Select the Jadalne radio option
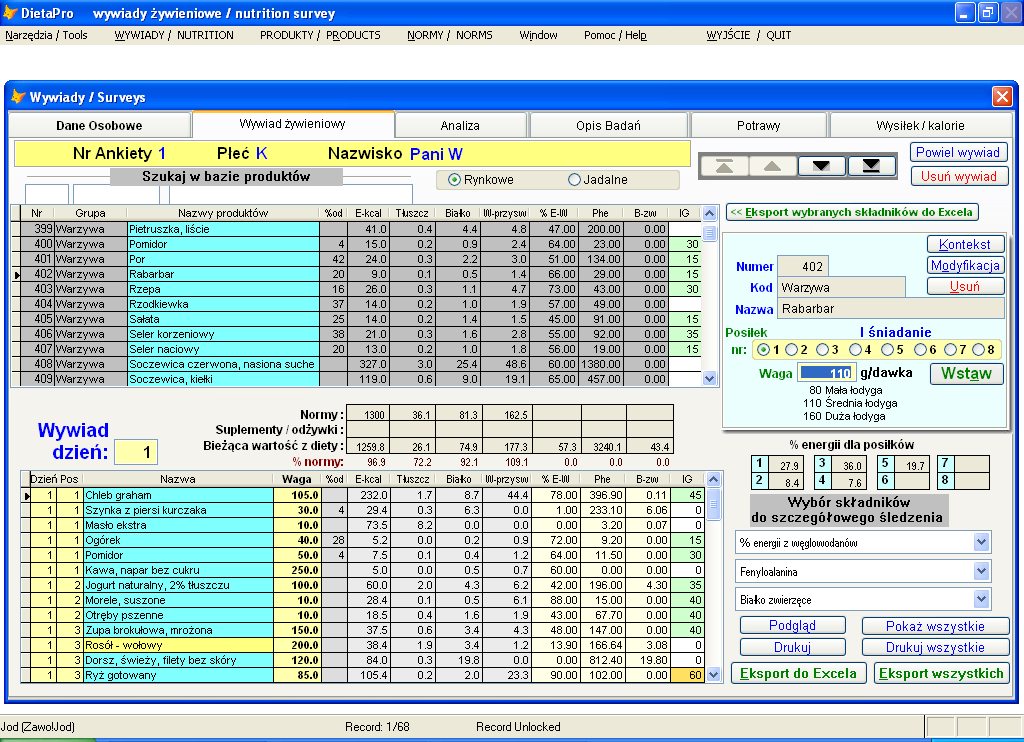Viewport: 1024px width, 742px height. click(574, 180)
